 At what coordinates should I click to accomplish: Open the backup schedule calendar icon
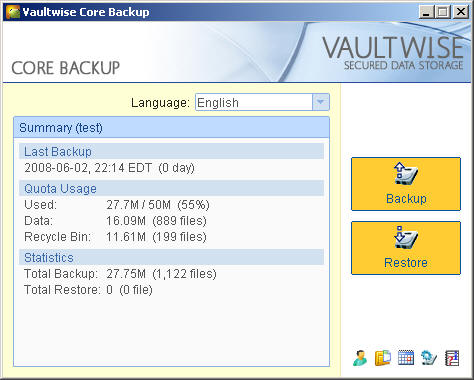click(x=406, y=358)
